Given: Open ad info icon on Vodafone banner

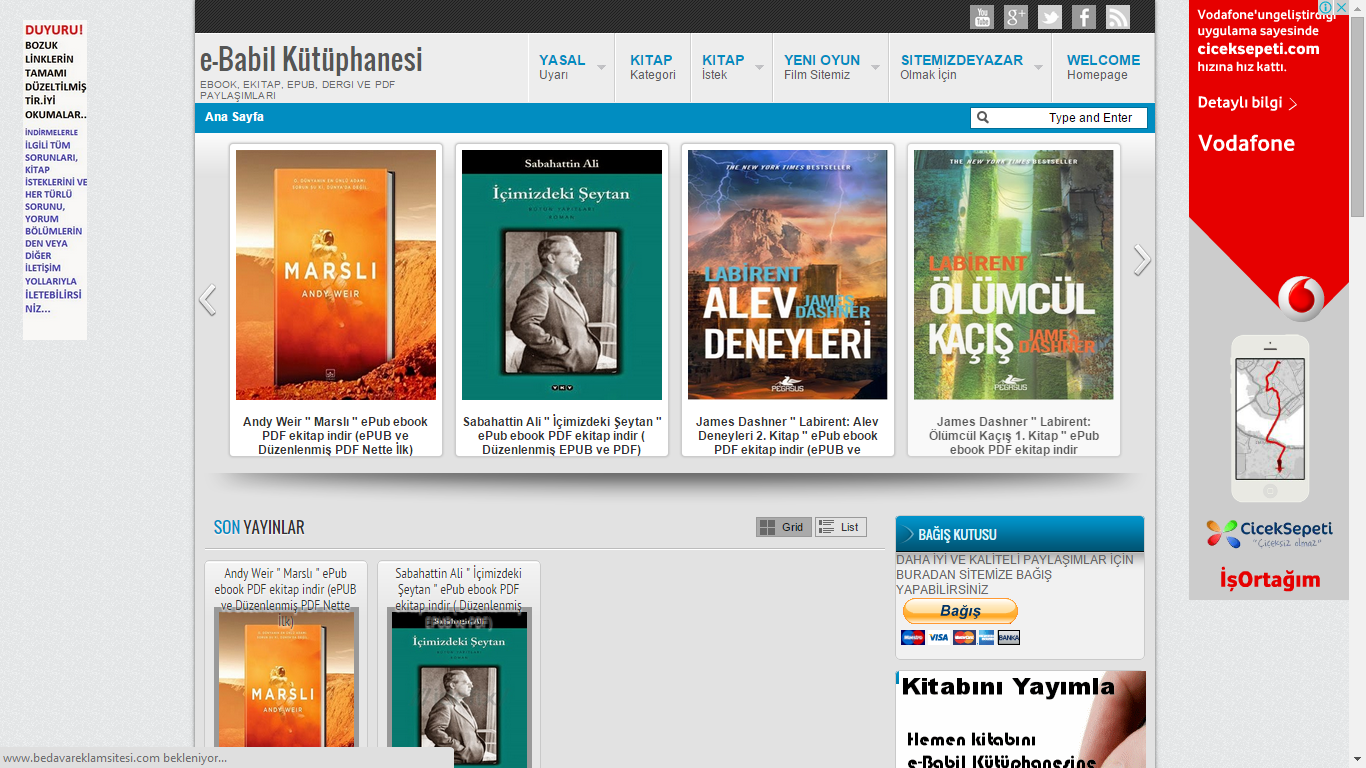Looking at the screenshot, I should (1326, 8).
